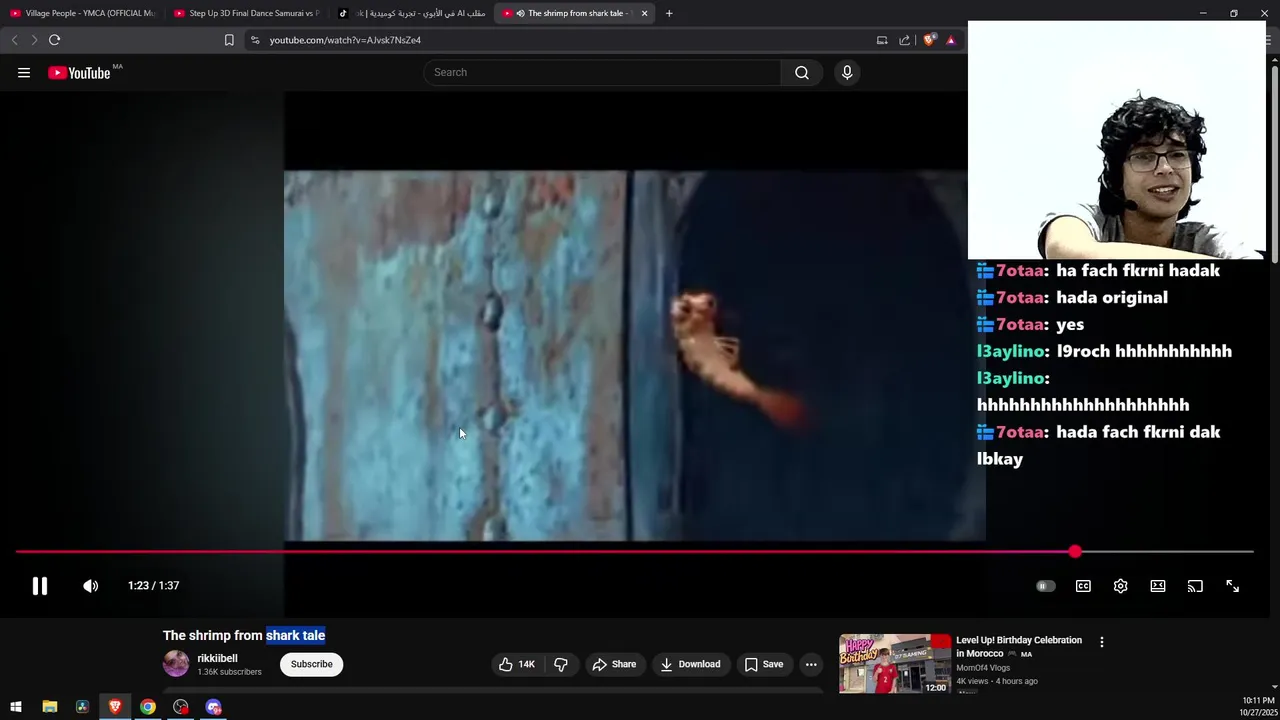Open Level Up! Birthday Celebration thumbnail
Image resolution: width=1280 pixels, height=720 pixels.
click(895, 663)
